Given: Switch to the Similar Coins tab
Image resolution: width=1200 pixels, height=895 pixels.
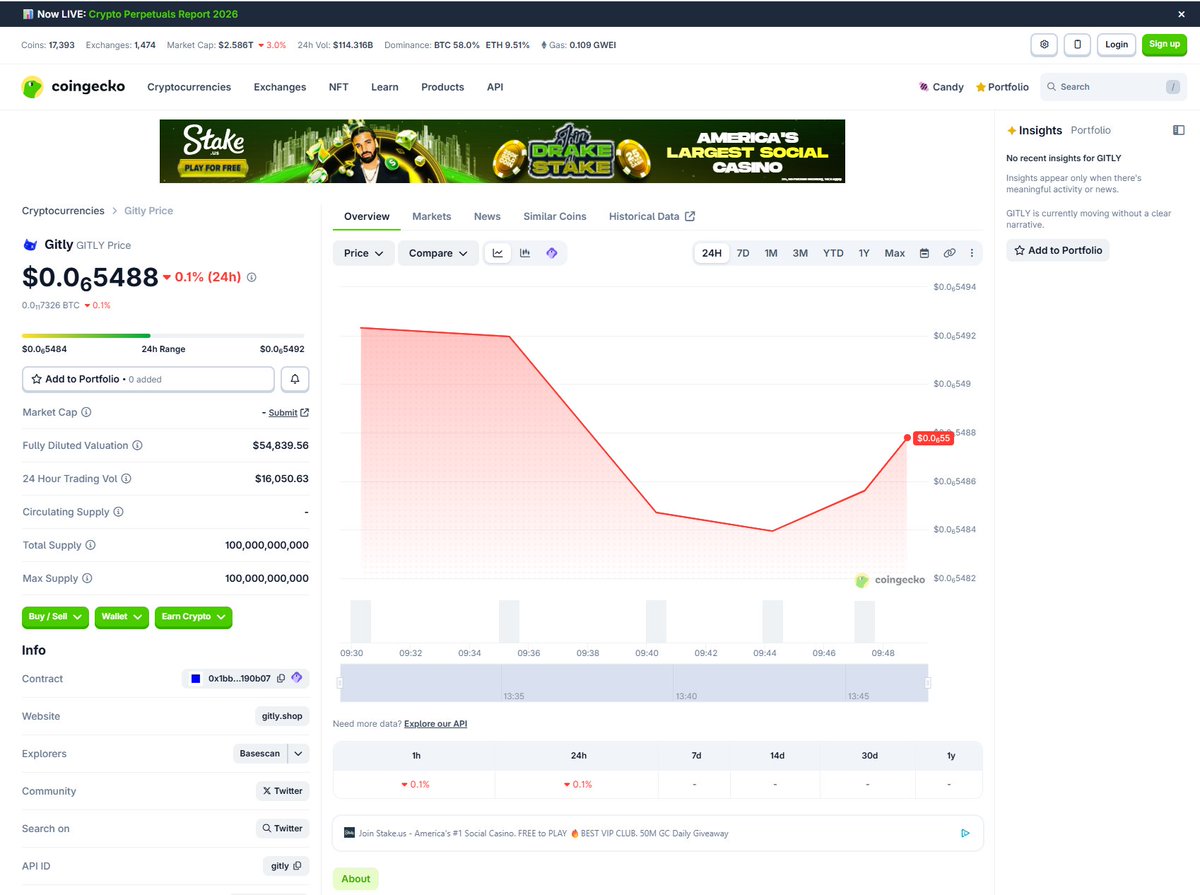Looking at the screenshot, I should pyautogui.click(x=555, y=216).
